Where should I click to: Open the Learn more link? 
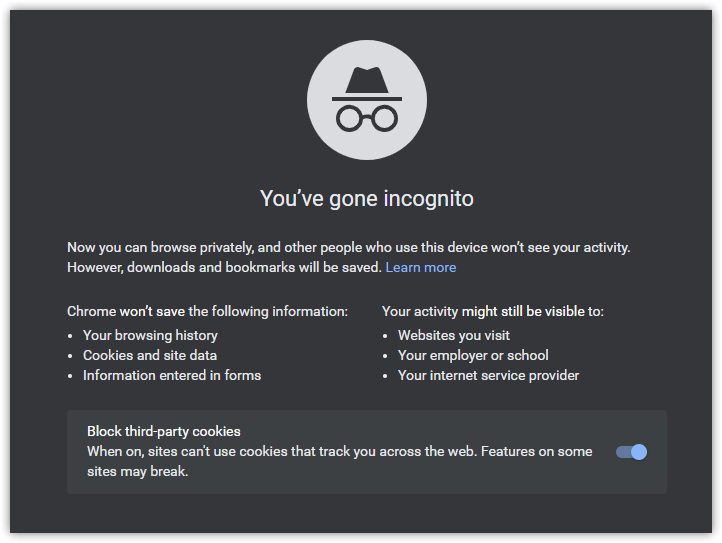pos(420,267)
